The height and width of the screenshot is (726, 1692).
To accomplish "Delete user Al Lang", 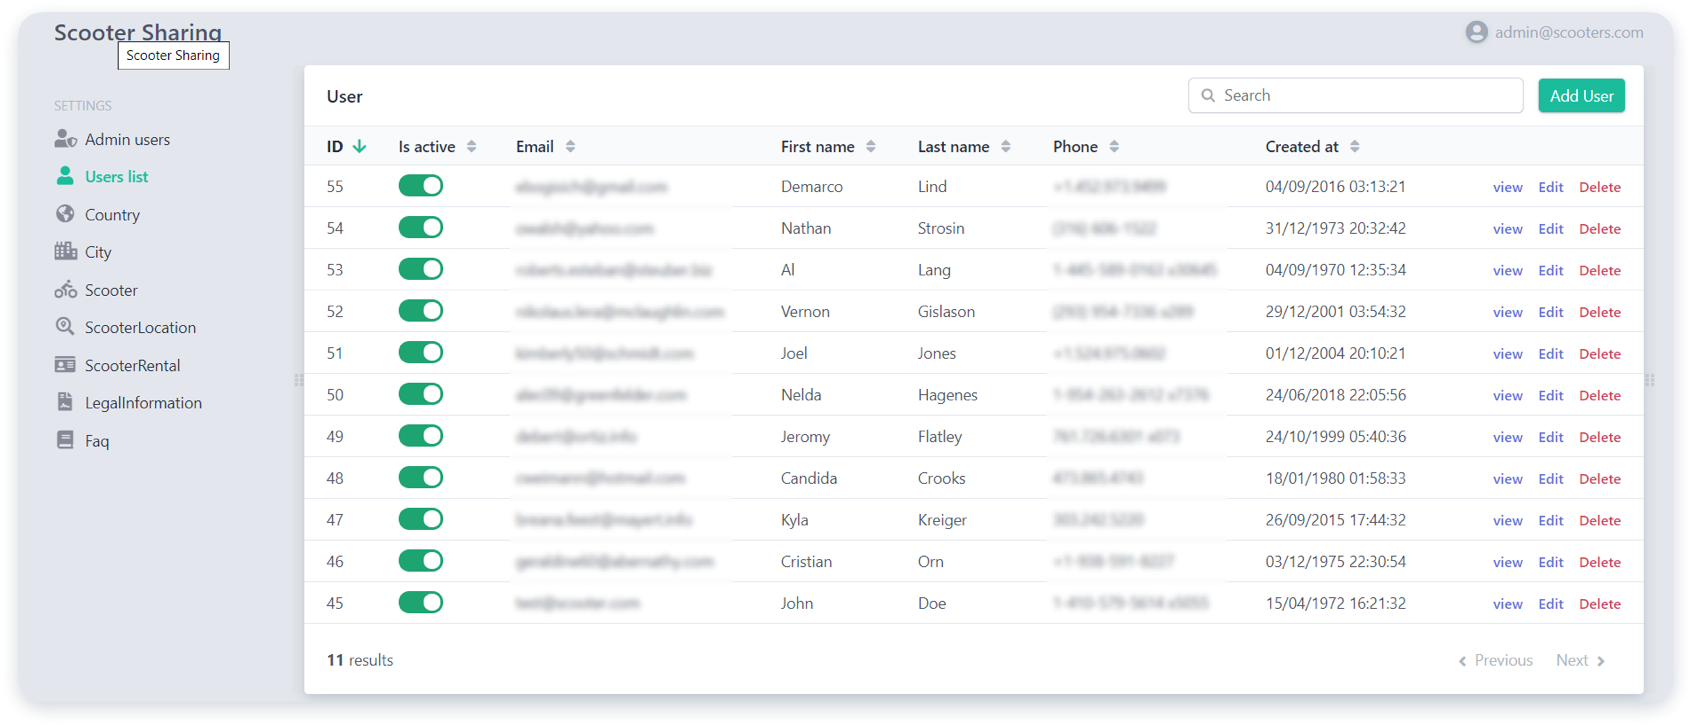I will tap(1600, 270).
